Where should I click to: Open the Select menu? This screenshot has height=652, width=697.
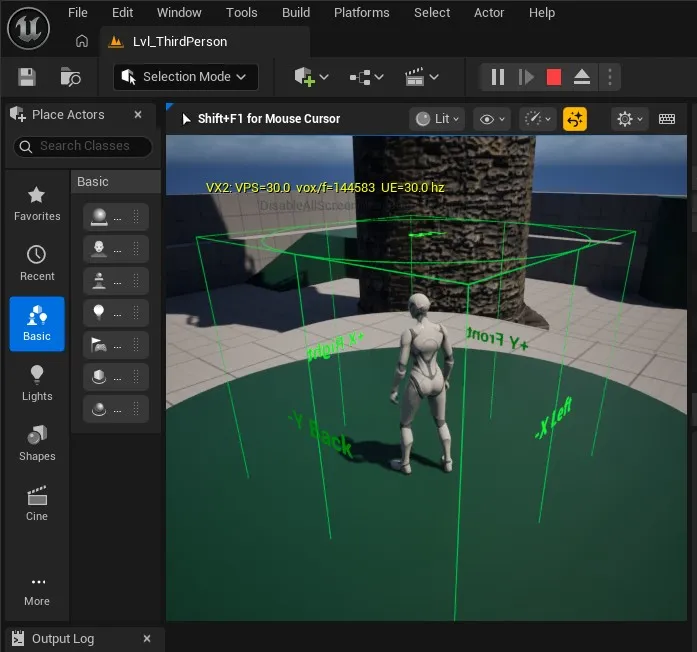pyautogui.click(x=432, y=13)
